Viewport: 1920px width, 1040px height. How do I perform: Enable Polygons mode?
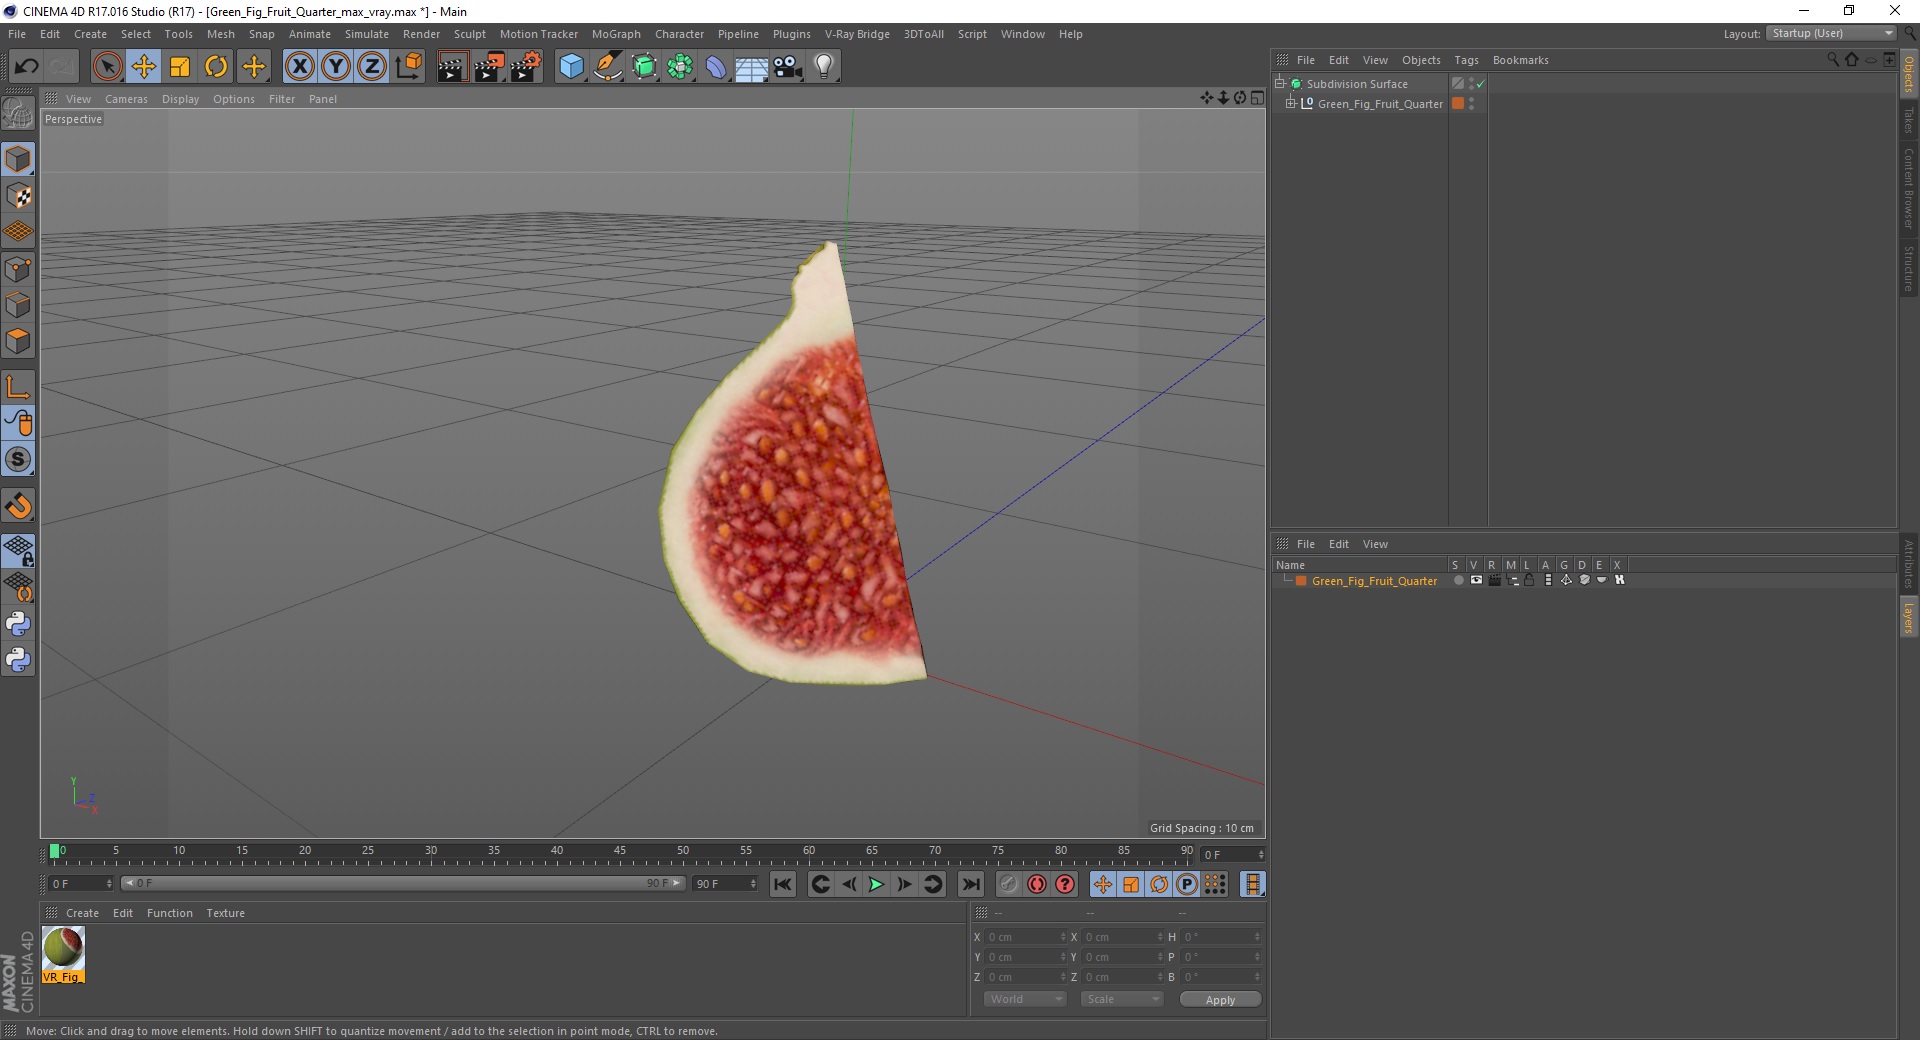(18, 341)
